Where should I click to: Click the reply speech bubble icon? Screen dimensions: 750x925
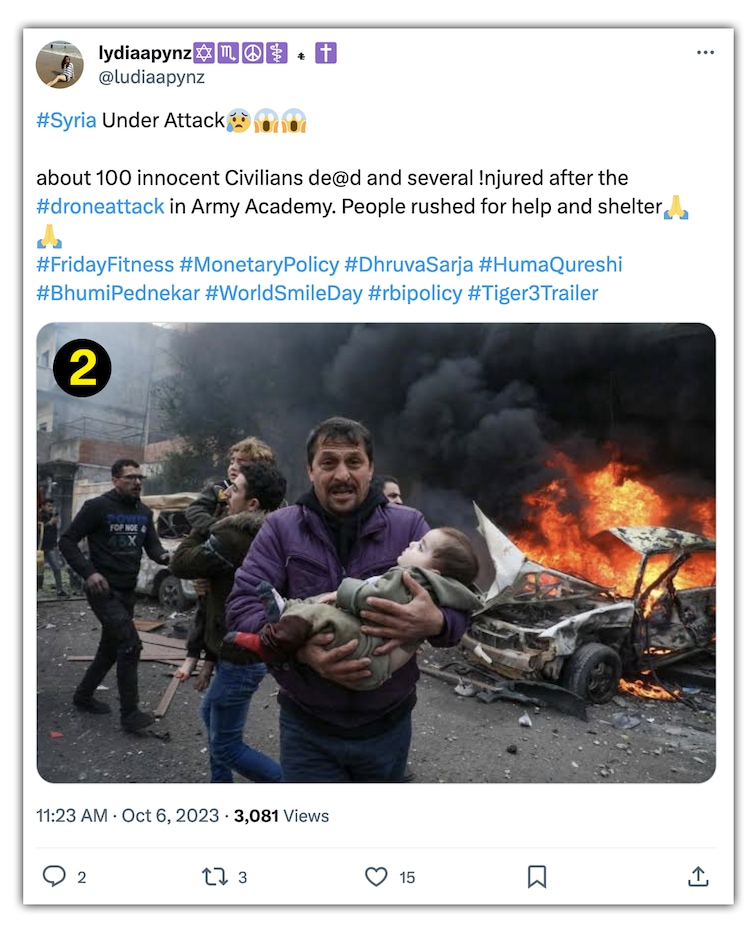[x=54, y=876]
